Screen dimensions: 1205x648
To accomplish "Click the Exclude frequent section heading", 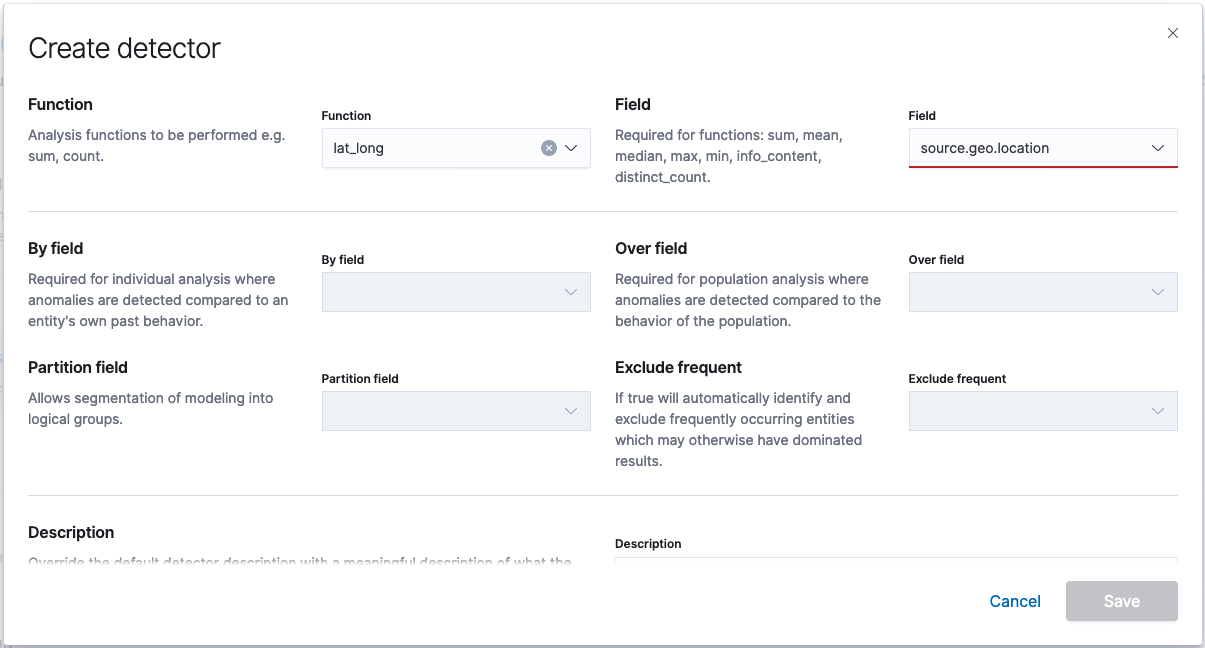I will click(x=678, y=367).
